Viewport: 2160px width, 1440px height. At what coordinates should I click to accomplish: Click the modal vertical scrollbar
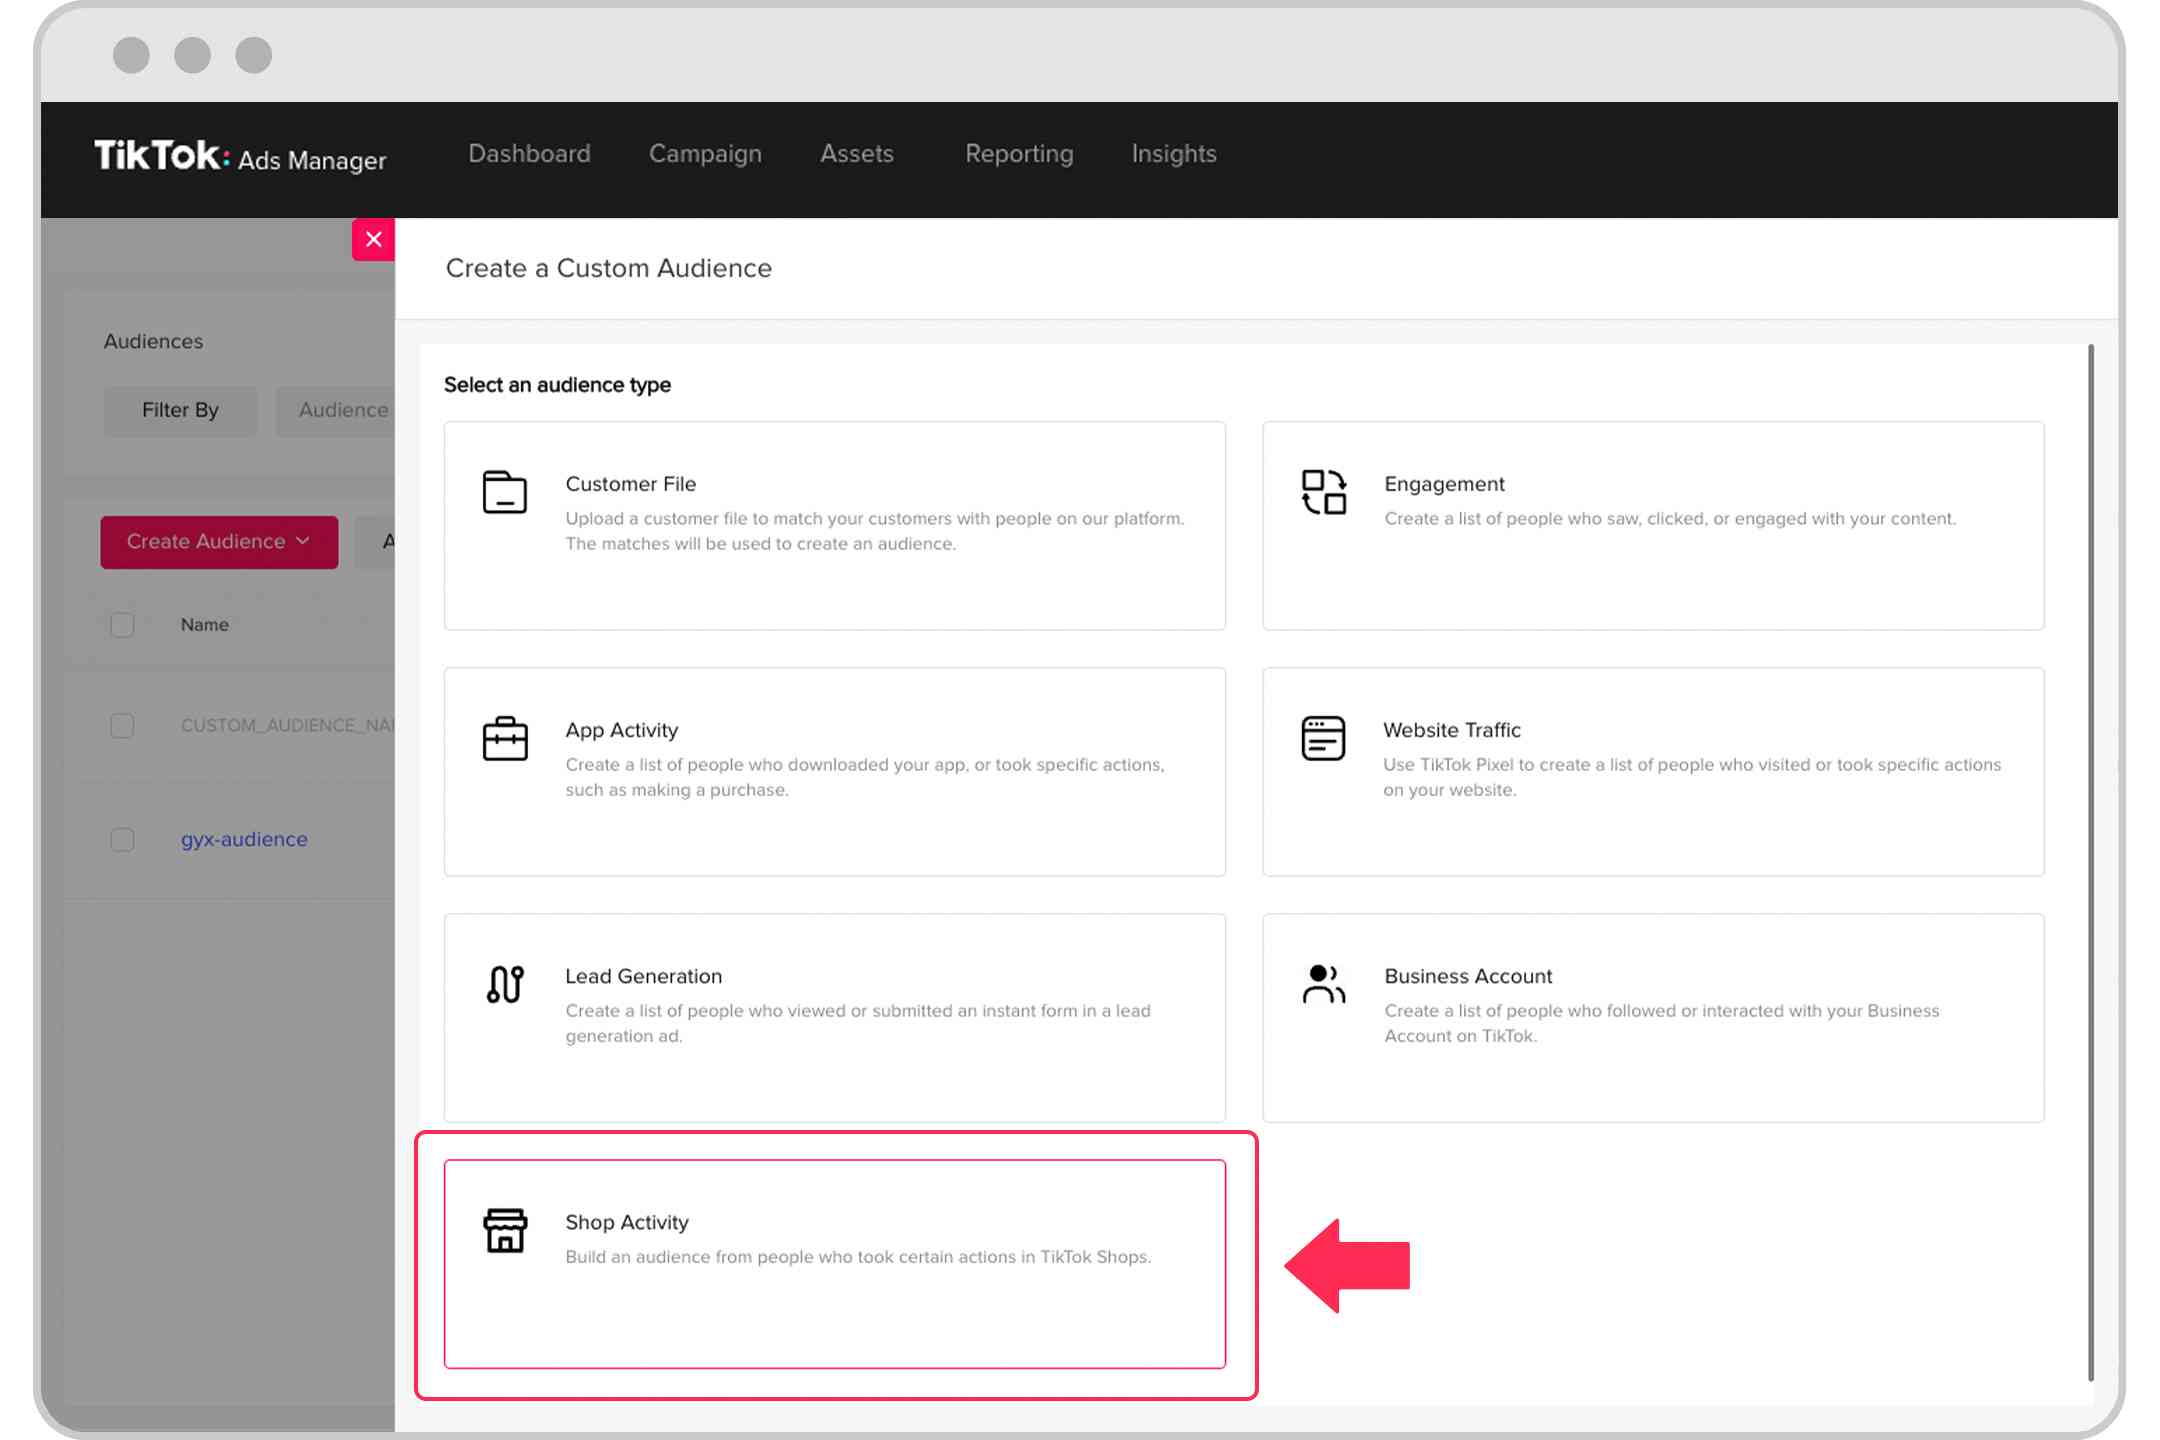pos(2090,860)
